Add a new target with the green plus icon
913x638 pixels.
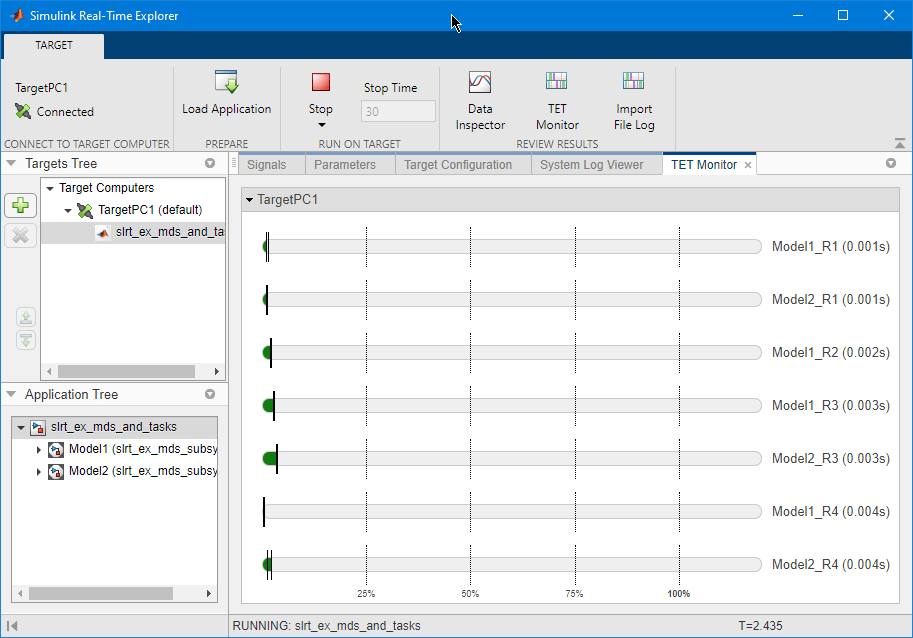[20, 205]
